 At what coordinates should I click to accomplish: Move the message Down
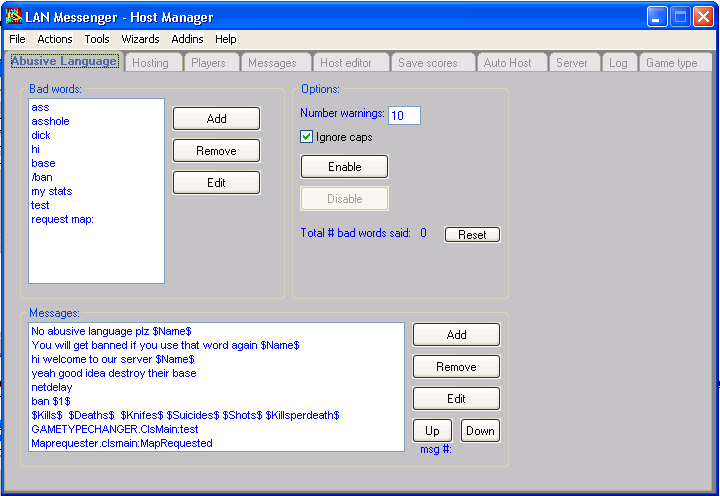480,431
